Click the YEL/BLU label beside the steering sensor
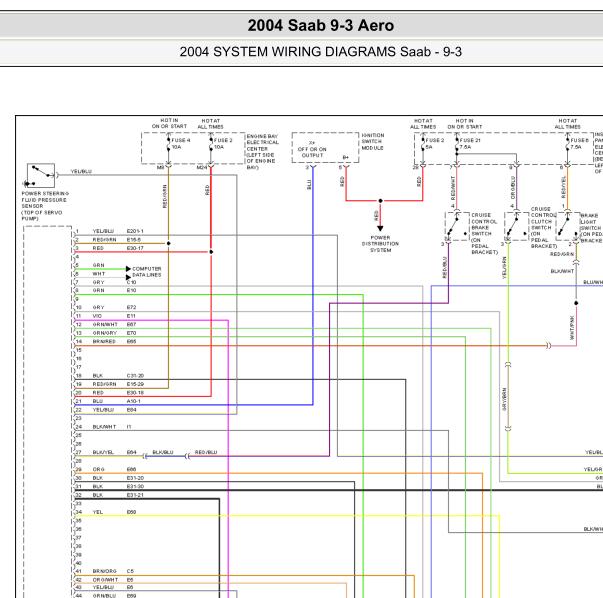Viewport: 603px width, 598px height. (x=81, y=172)
